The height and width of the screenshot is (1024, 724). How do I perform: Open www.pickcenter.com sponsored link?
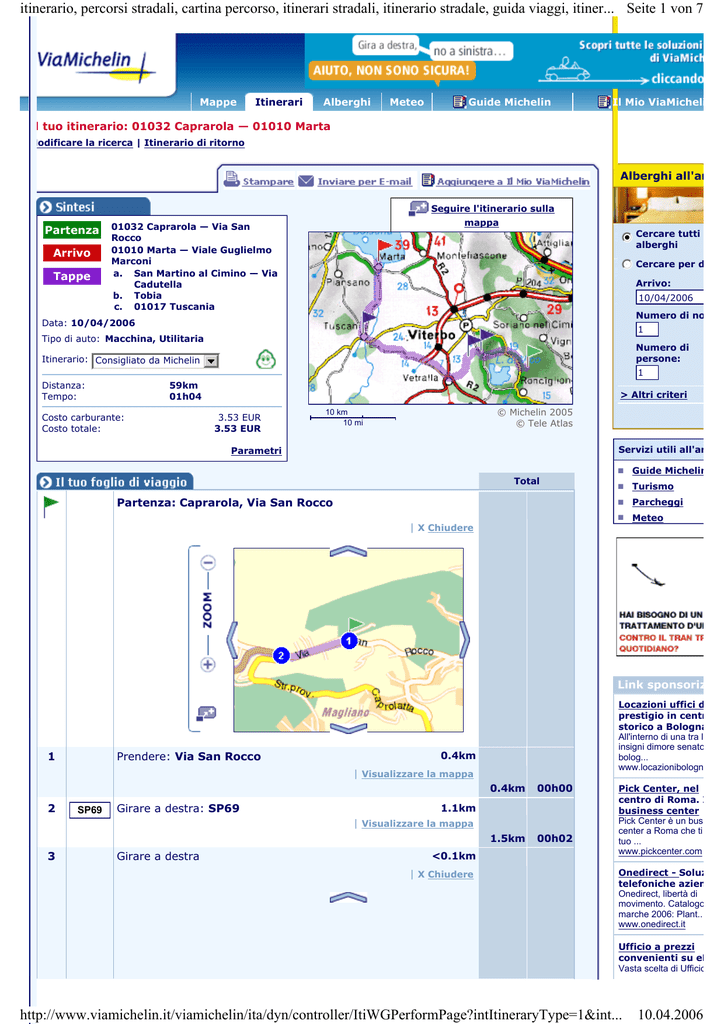click(660, 851)
